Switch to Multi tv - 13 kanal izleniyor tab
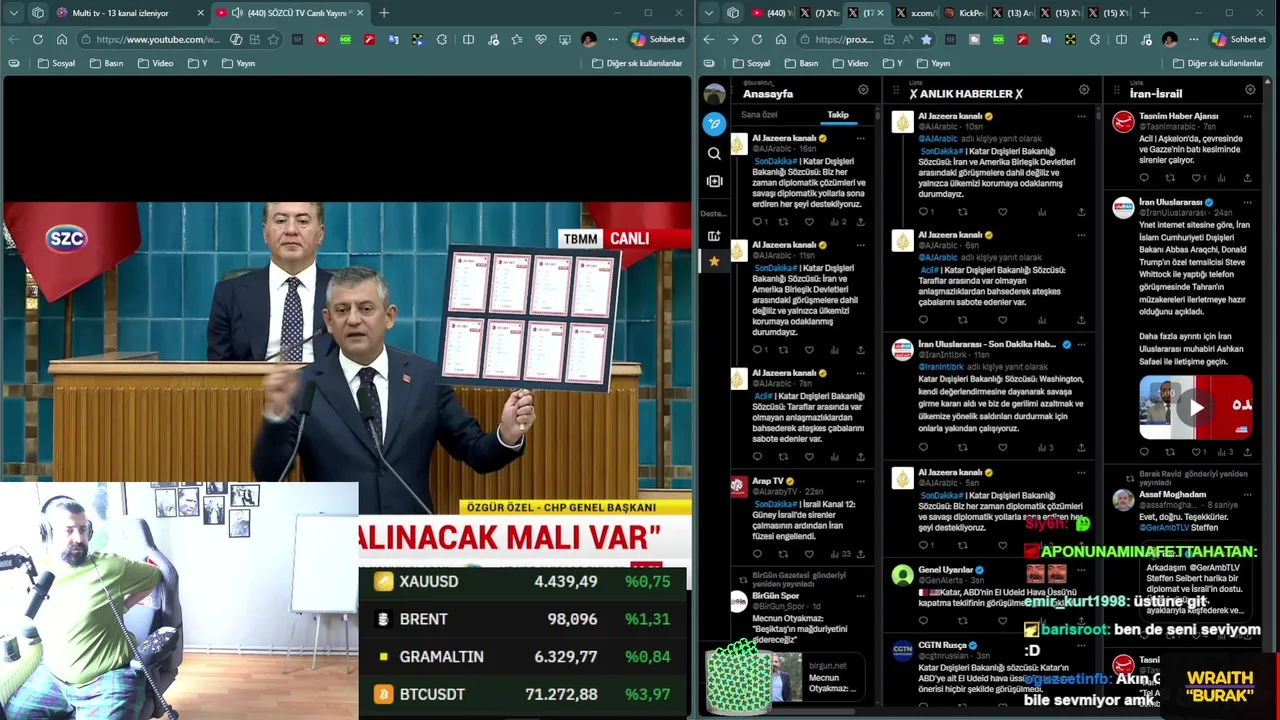 (120, 13)
